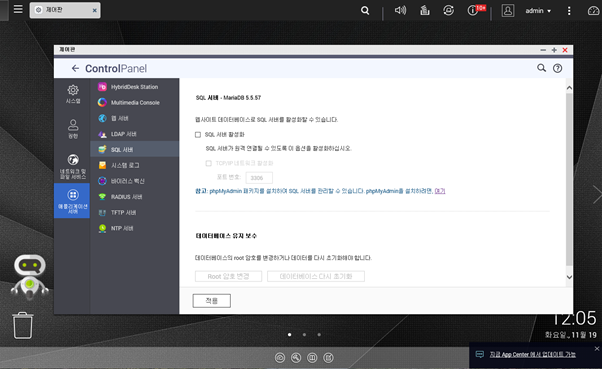Image resolution: width=602 pixels, height=369 pixels.
Task: Open 웹 서버 settings
Action: point(134,118)
